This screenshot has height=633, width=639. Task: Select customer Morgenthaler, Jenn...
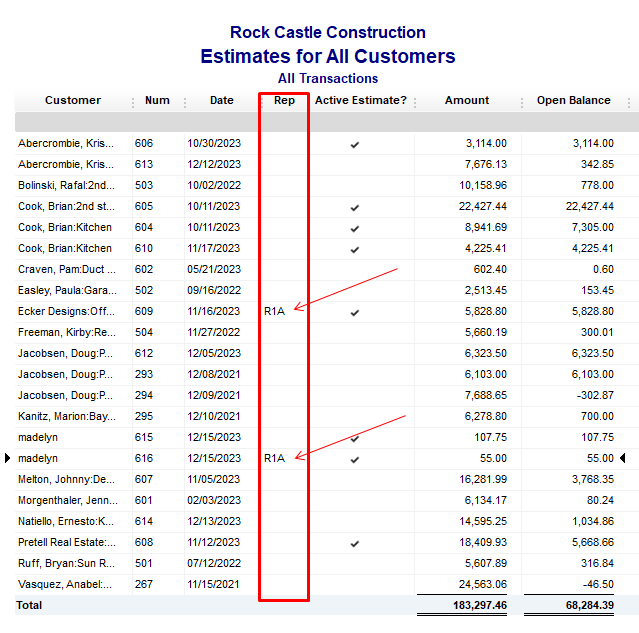pyautogui.click(x=68, y=500)
